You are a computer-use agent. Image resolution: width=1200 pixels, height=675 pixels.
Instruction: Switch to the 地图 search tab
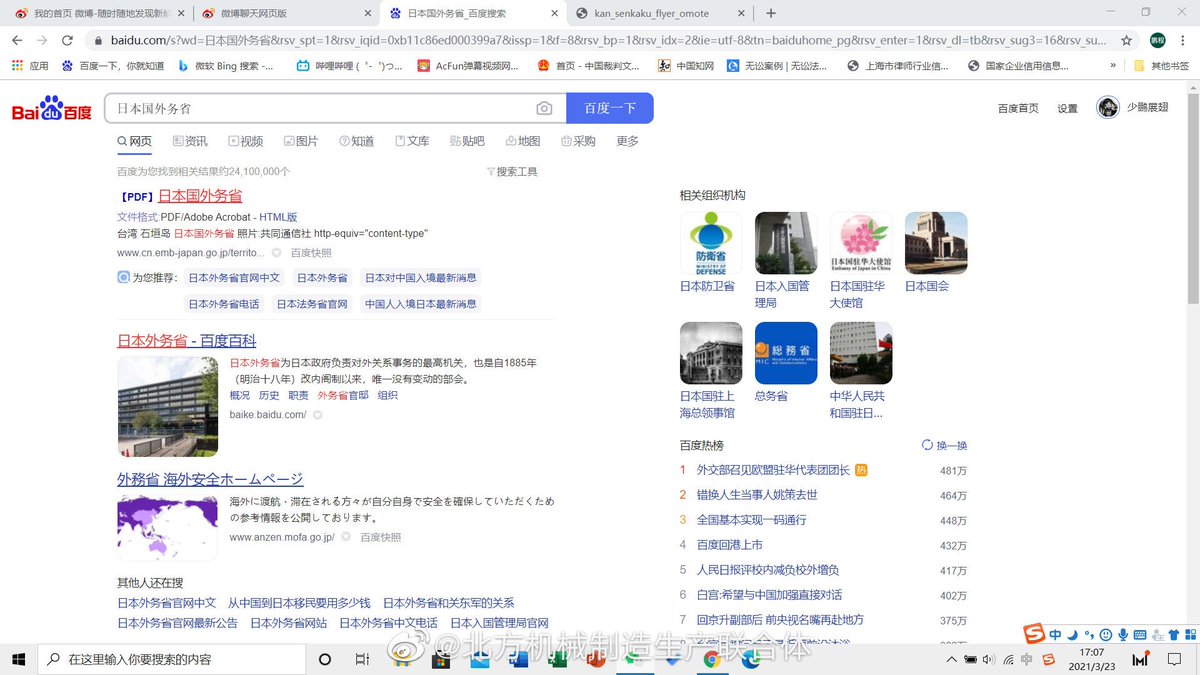523,141
